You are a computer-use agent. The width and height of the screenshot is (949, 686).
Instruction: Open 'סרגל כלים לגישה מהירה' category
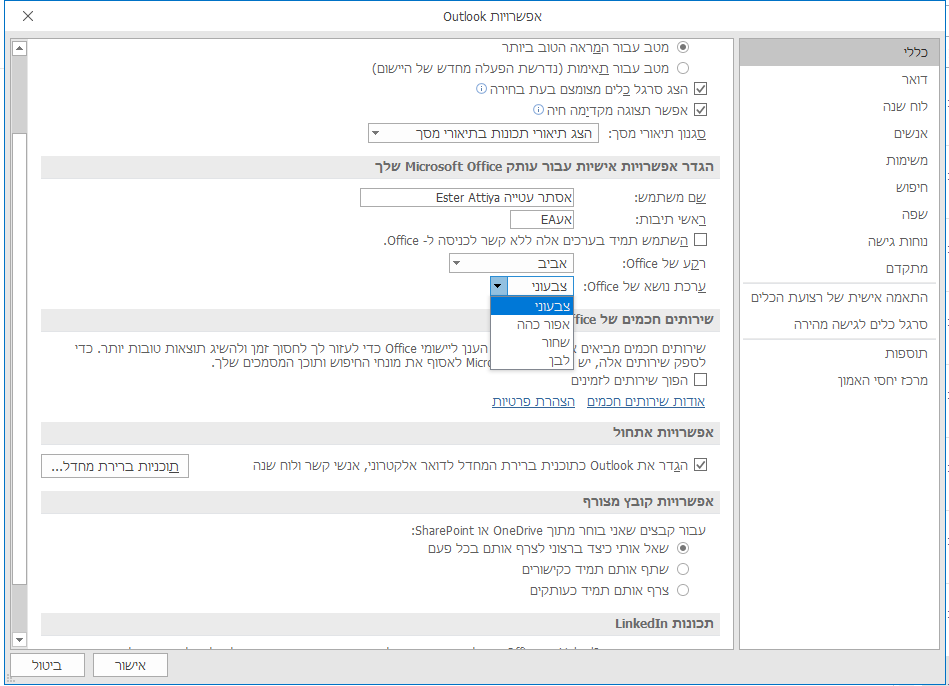[839, 325]
